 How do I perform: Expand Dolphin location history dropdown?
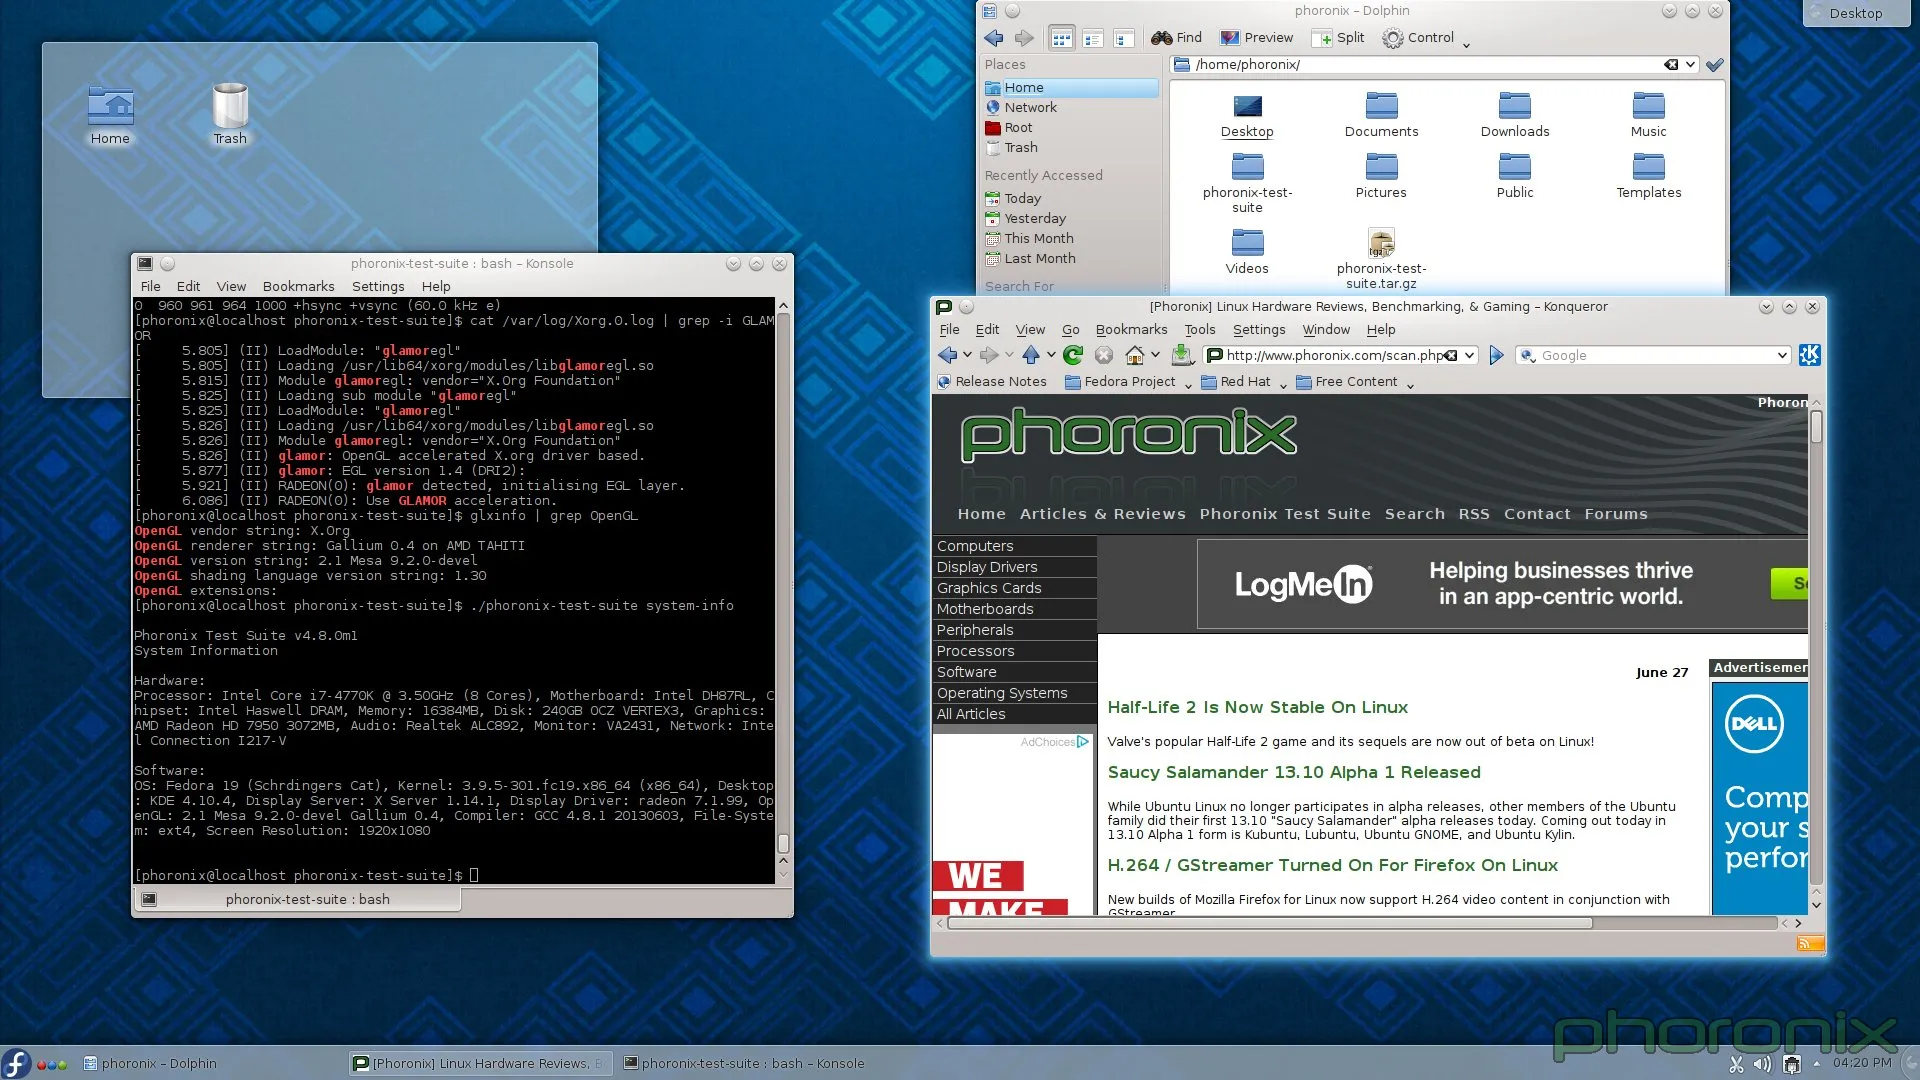point(1690,64)
